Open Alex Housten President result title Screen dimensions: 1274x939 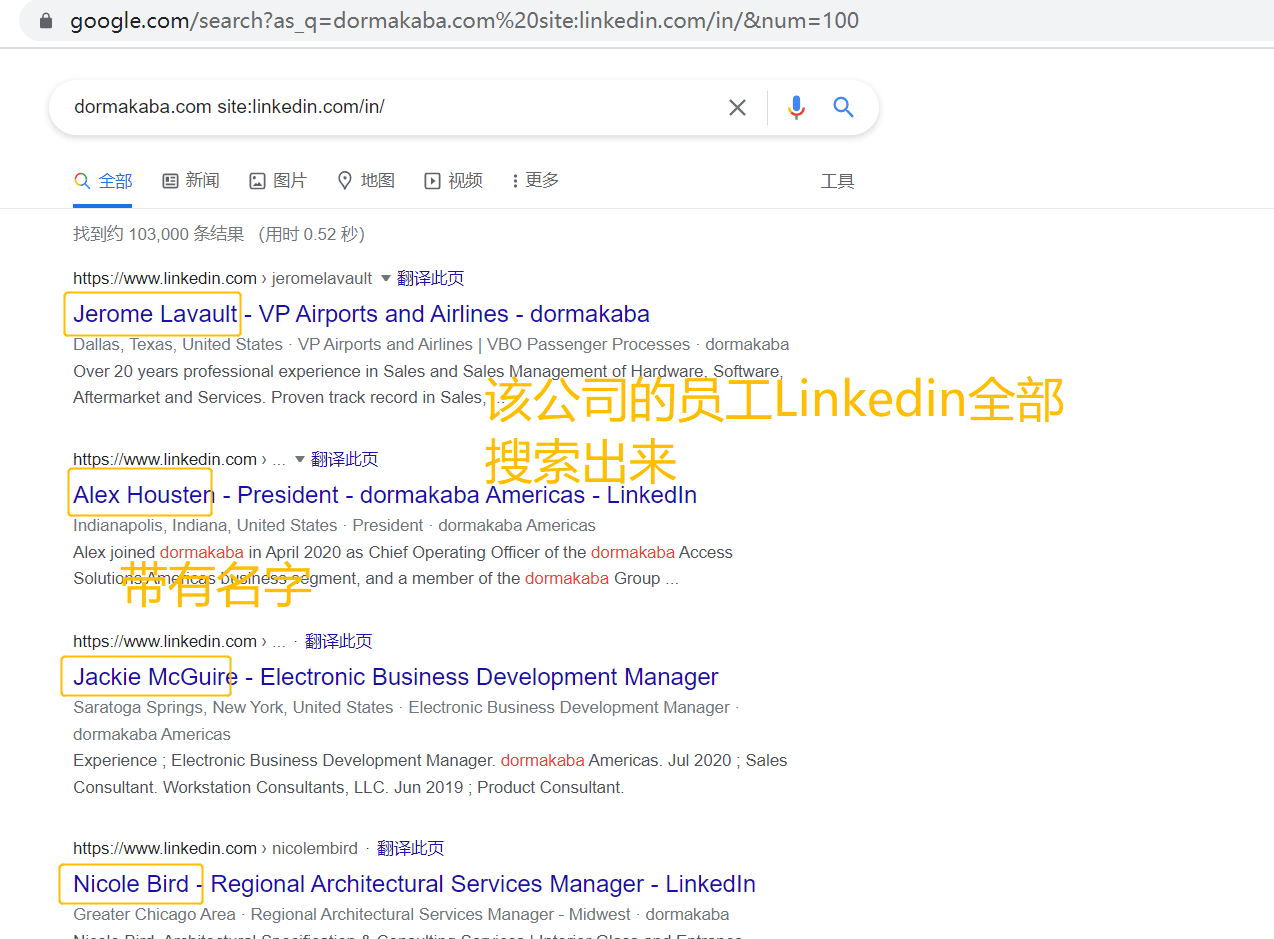pos(385,495)
